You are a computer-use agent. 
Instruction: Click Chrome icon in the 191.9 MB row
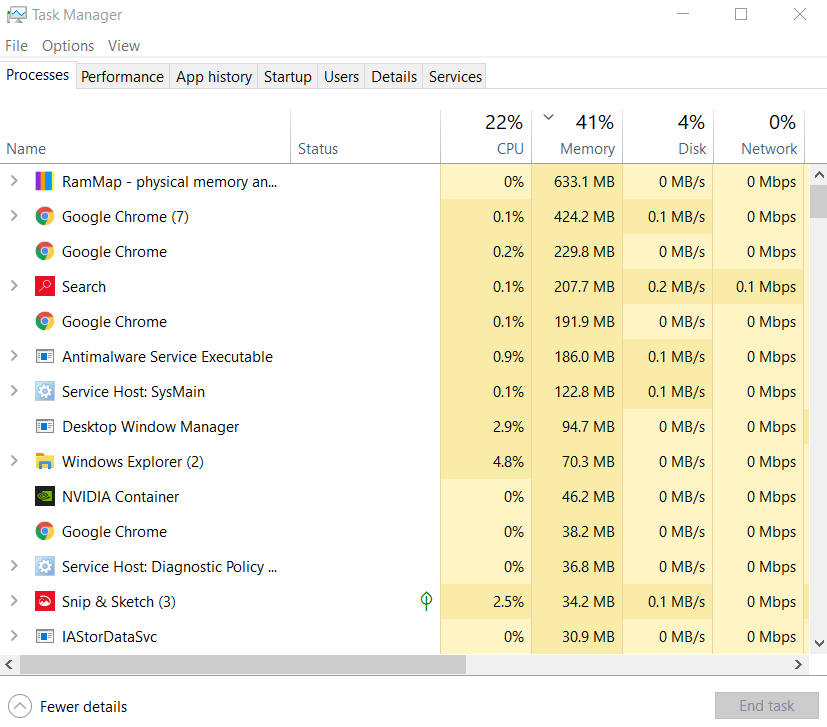44,321
